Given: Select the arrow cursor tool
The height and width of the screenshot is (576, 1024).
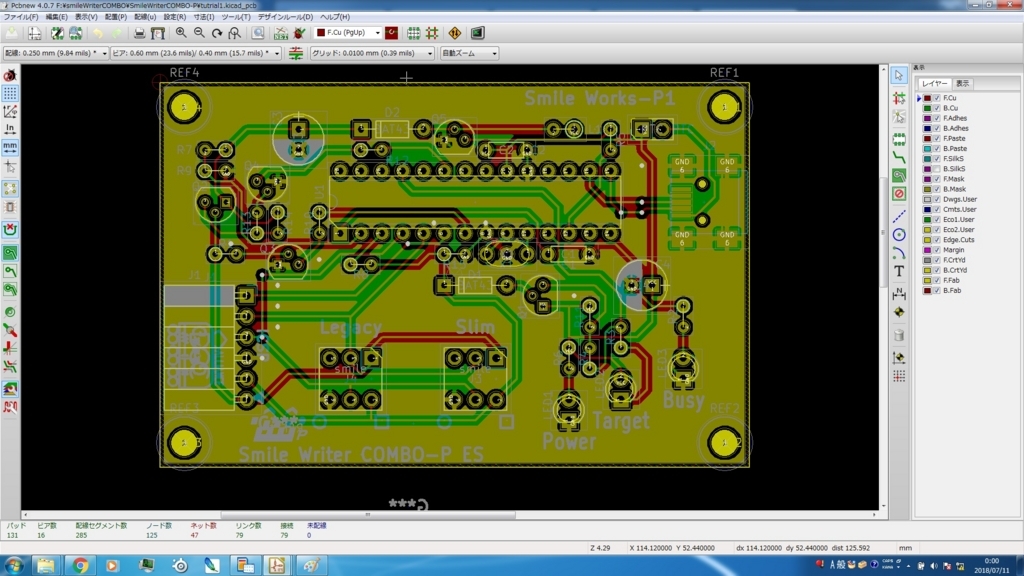Looking at the screenshot, I should pos(899,76).
